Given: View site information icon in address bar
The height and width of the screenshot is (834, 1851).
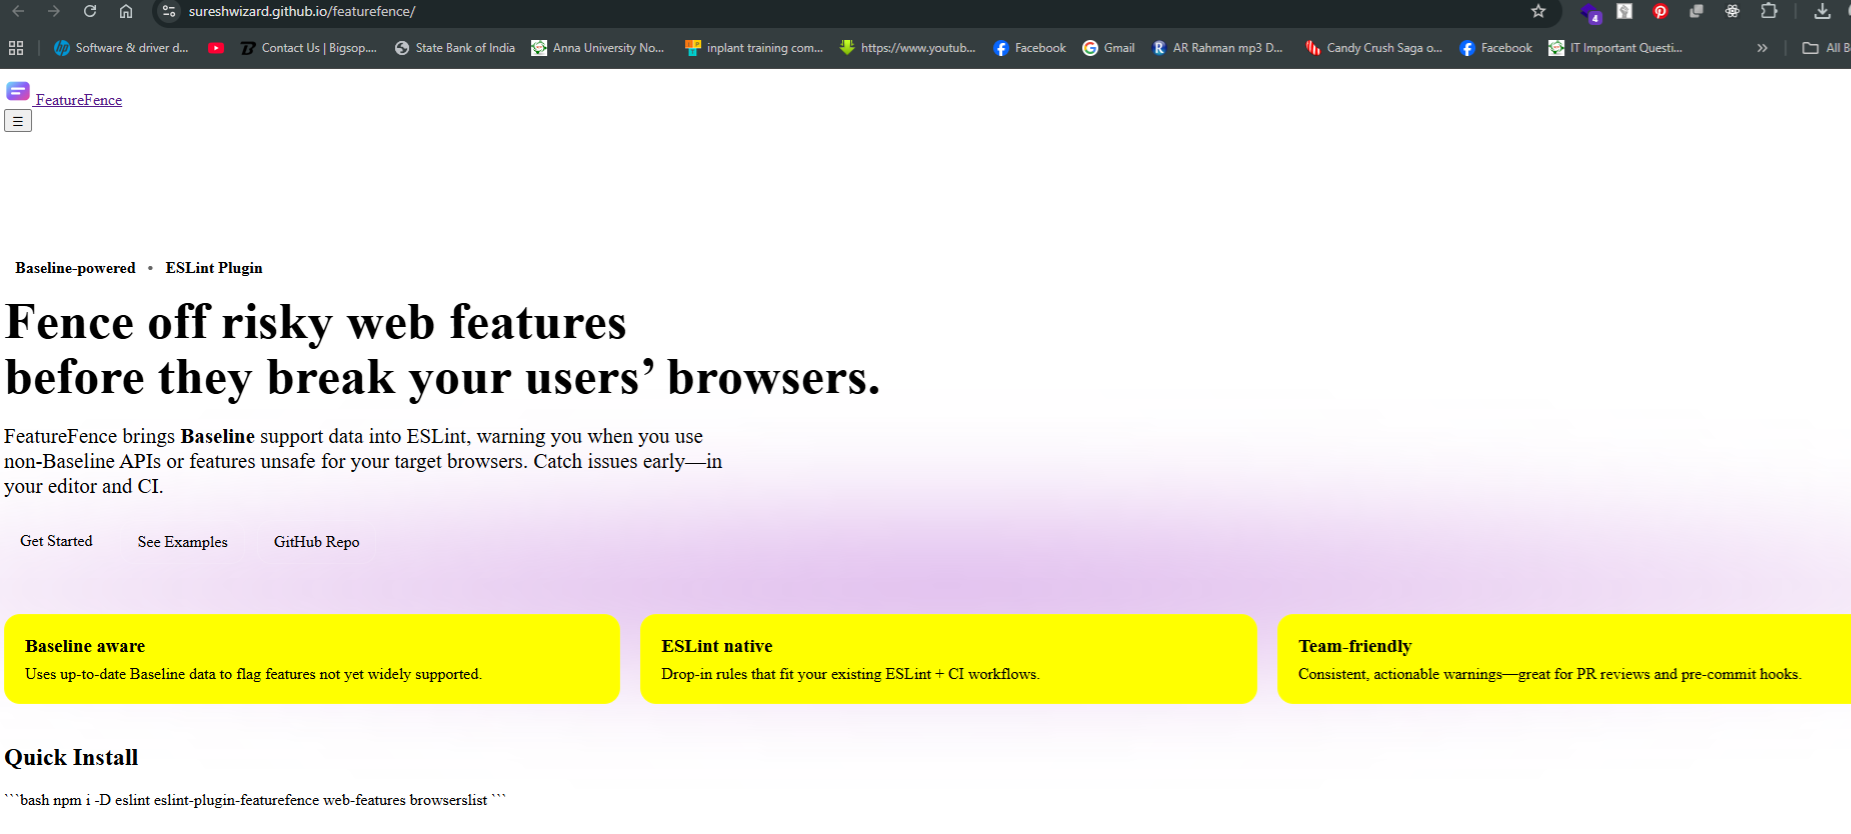Looking at the screenshot, I should (169, 11).
